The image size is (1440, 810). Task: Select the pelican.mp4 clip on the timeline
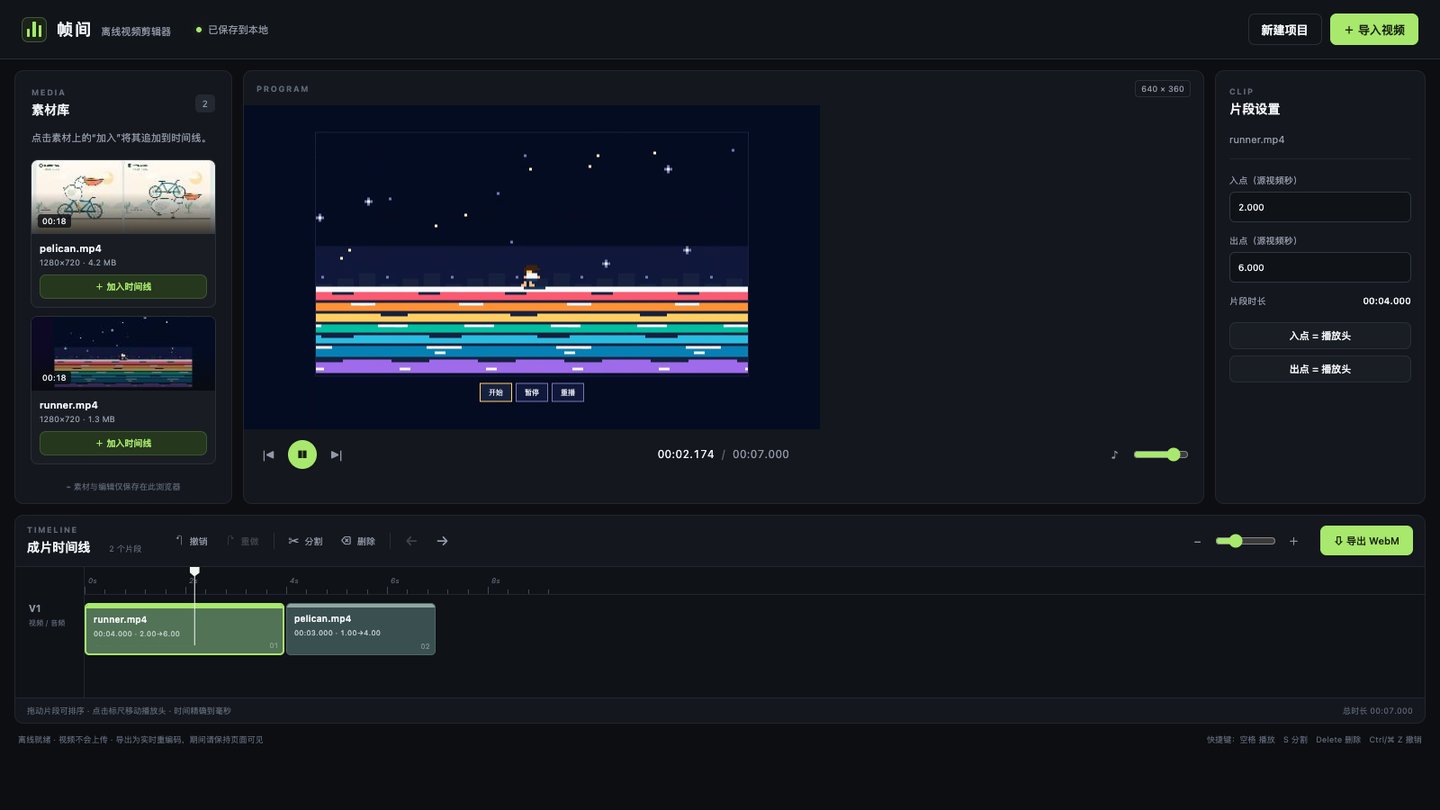pyautogui.click(x=361, y=629)
